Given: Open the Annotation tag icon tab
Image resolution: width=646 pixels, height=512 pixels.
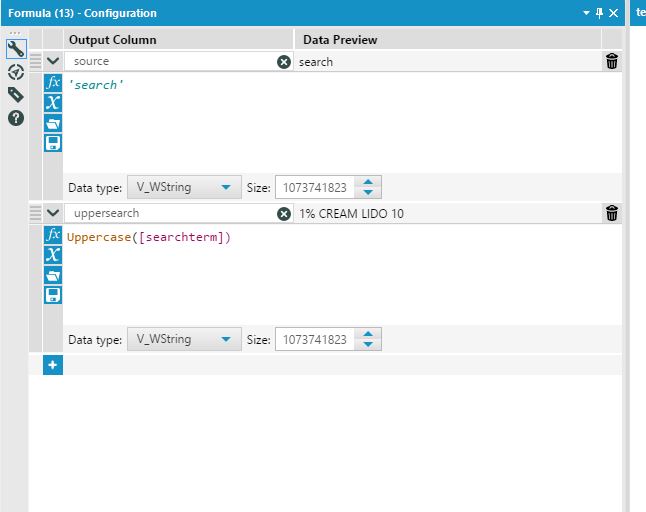Looking at the screenshot, I should click(15, 95).
